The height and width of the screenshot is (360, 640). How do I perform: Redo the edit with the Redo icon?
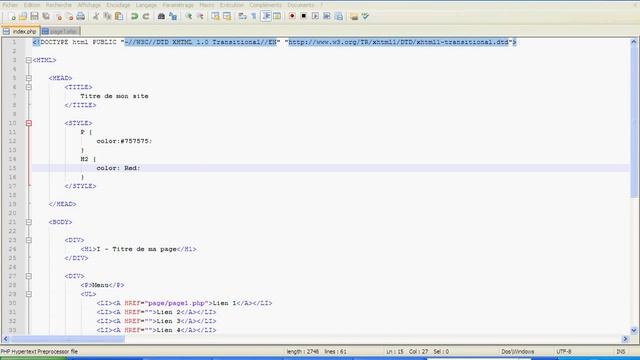click(146, 16)
